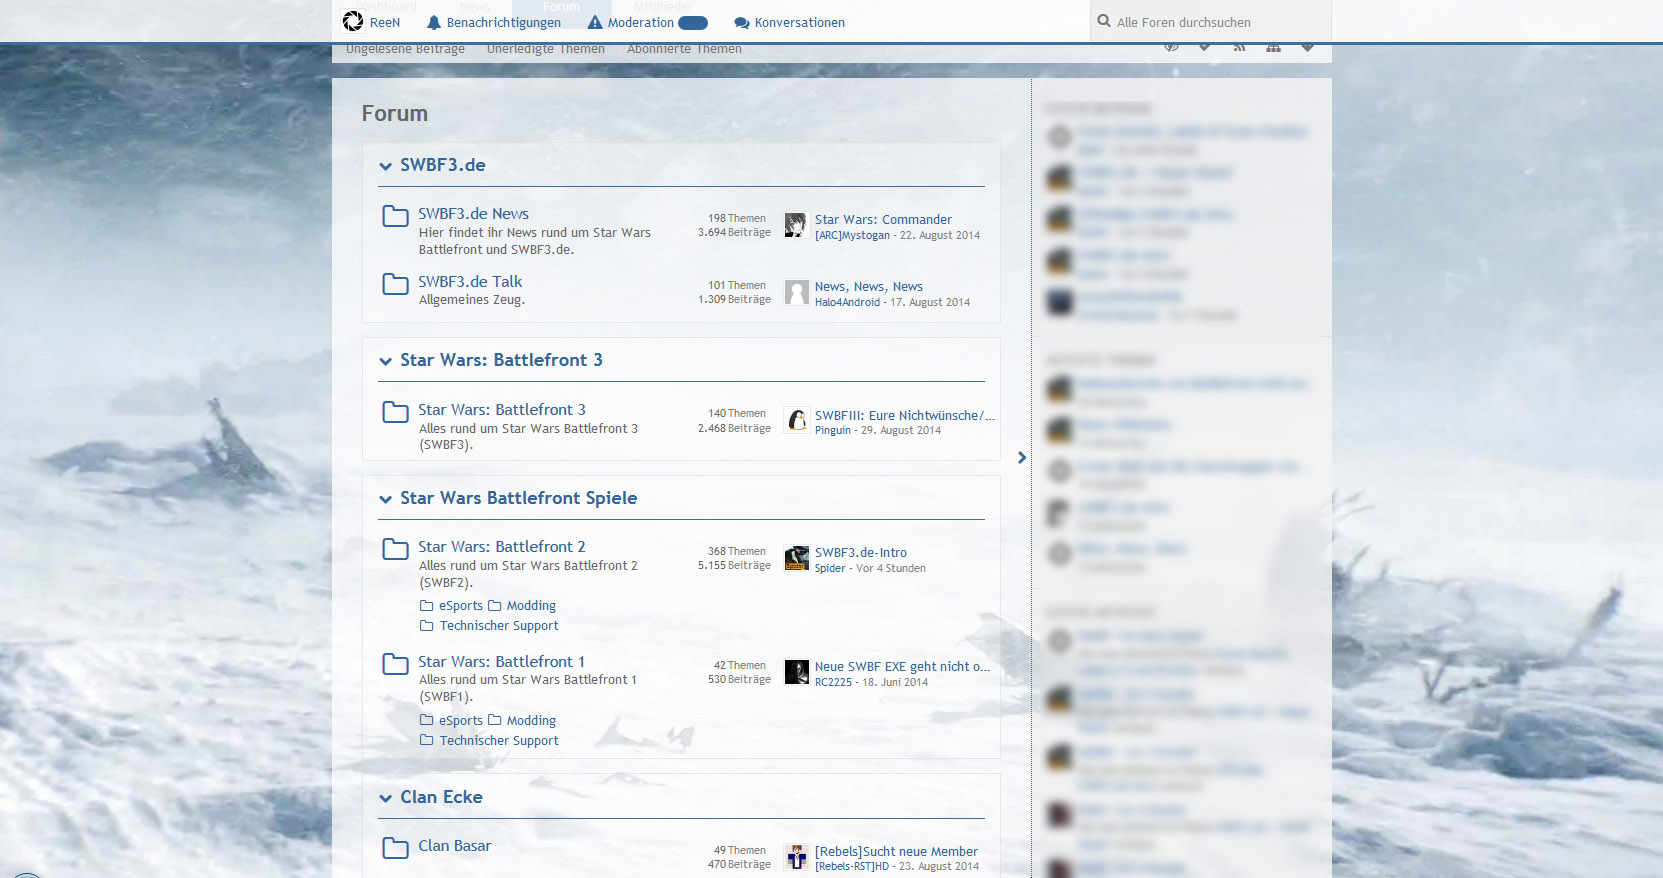Open Pinguin's penguin avatar
Viewport: 1663px width, 878px height.
point(796,420)
